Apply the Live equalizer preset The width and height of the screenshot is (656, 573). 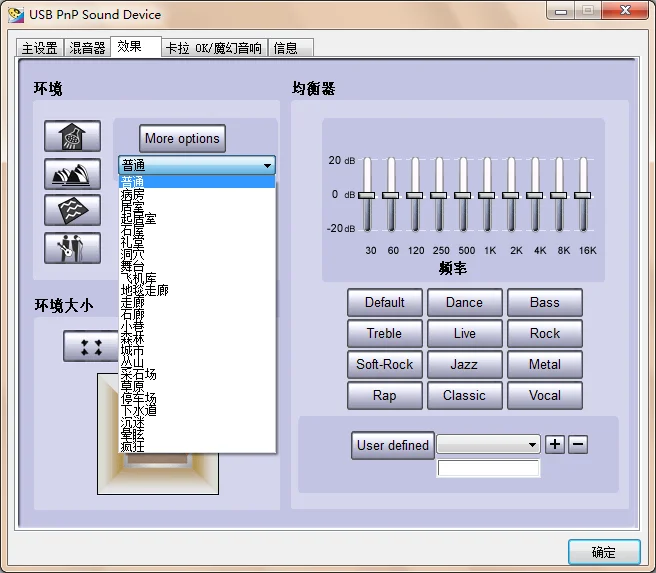[465, 333]
